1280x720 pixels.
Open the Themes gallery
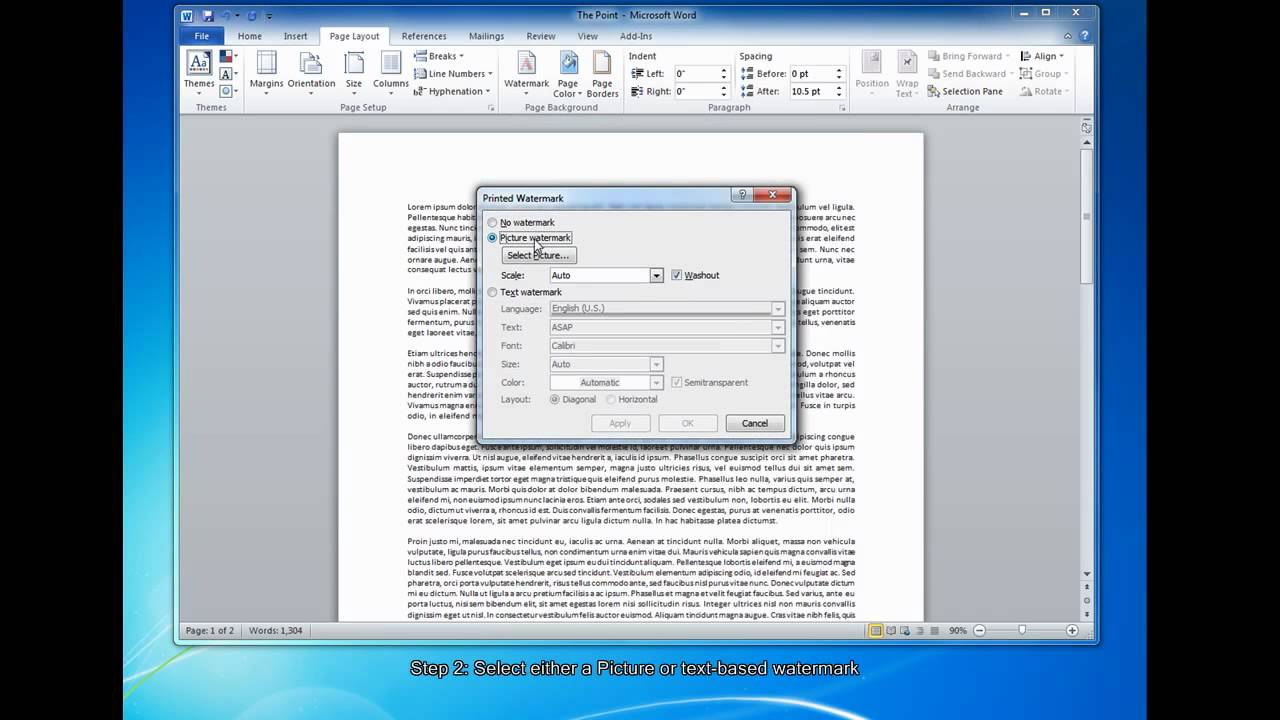tap(198, 74)
